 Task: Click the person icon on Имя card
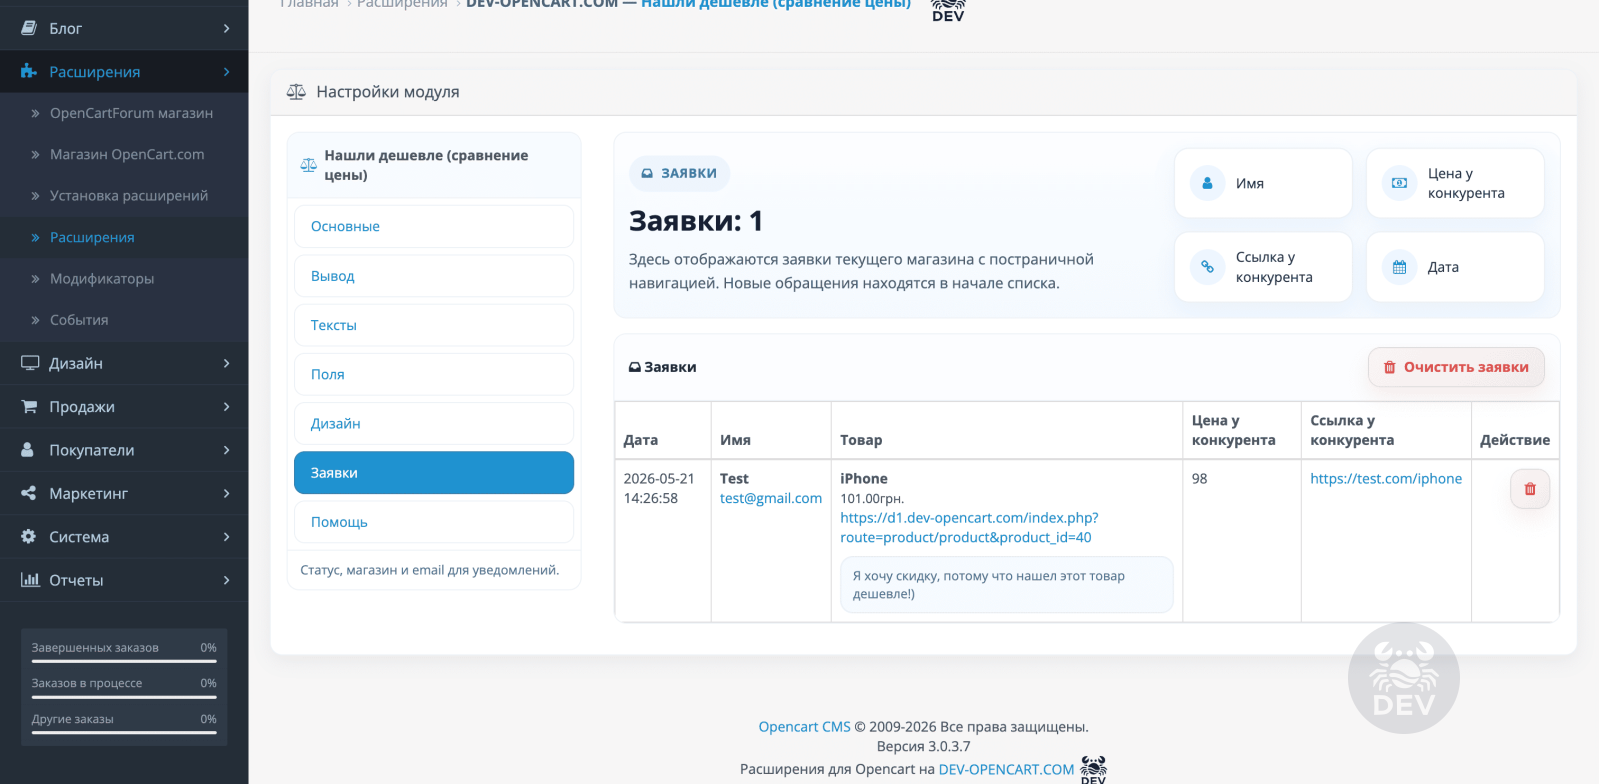tap(1207, 183)
